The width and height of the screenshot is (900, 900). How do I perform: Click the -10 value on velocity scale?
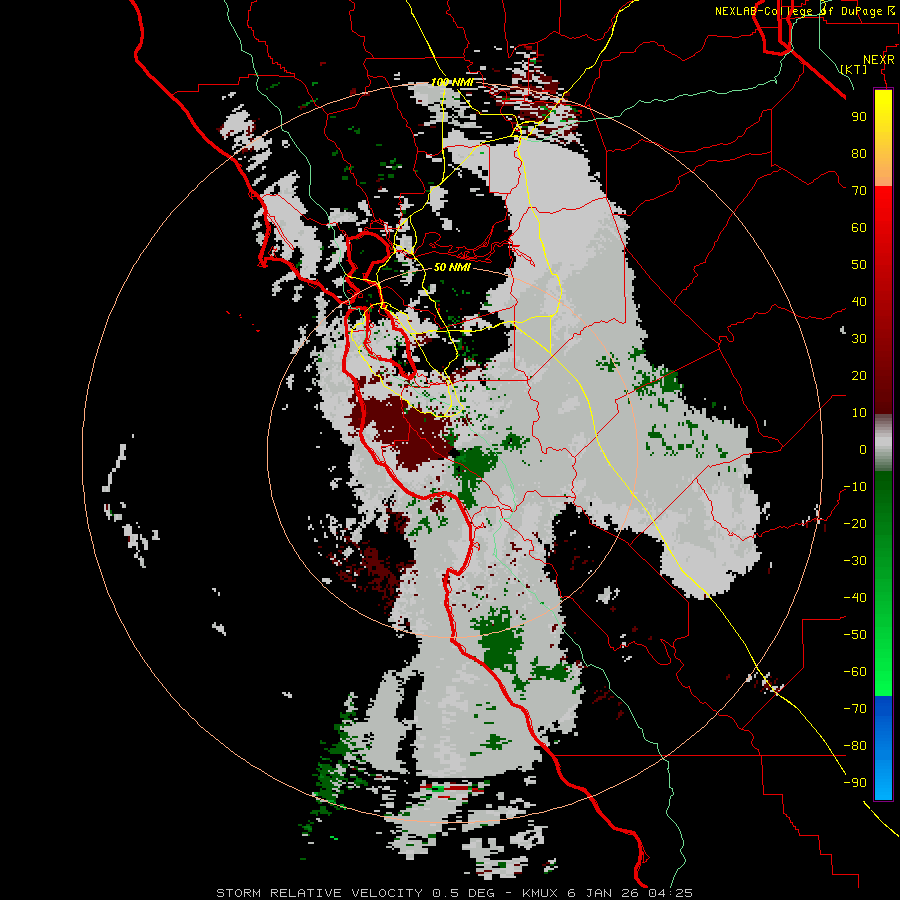855,487
